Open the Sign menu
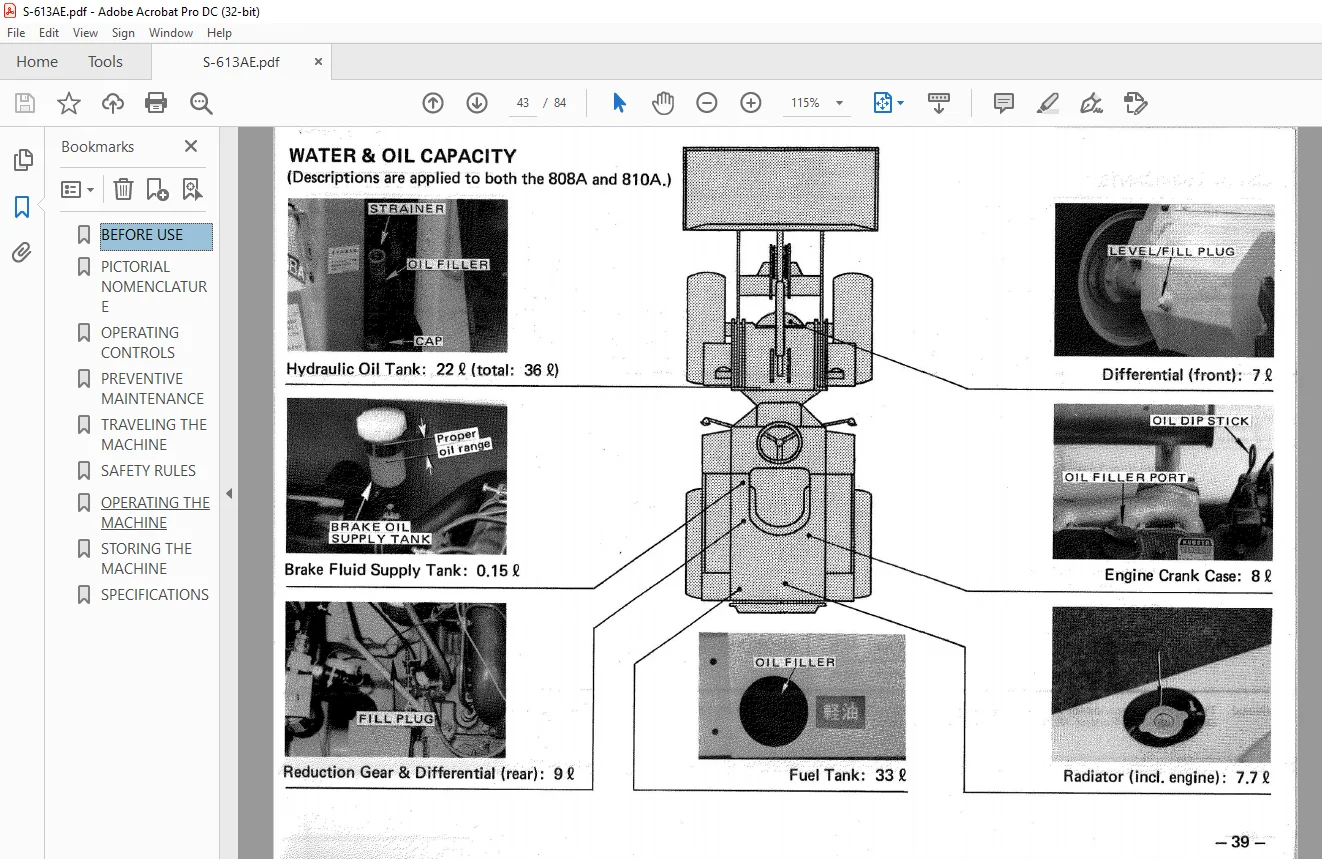1322x859 pixels. point(123,33)
